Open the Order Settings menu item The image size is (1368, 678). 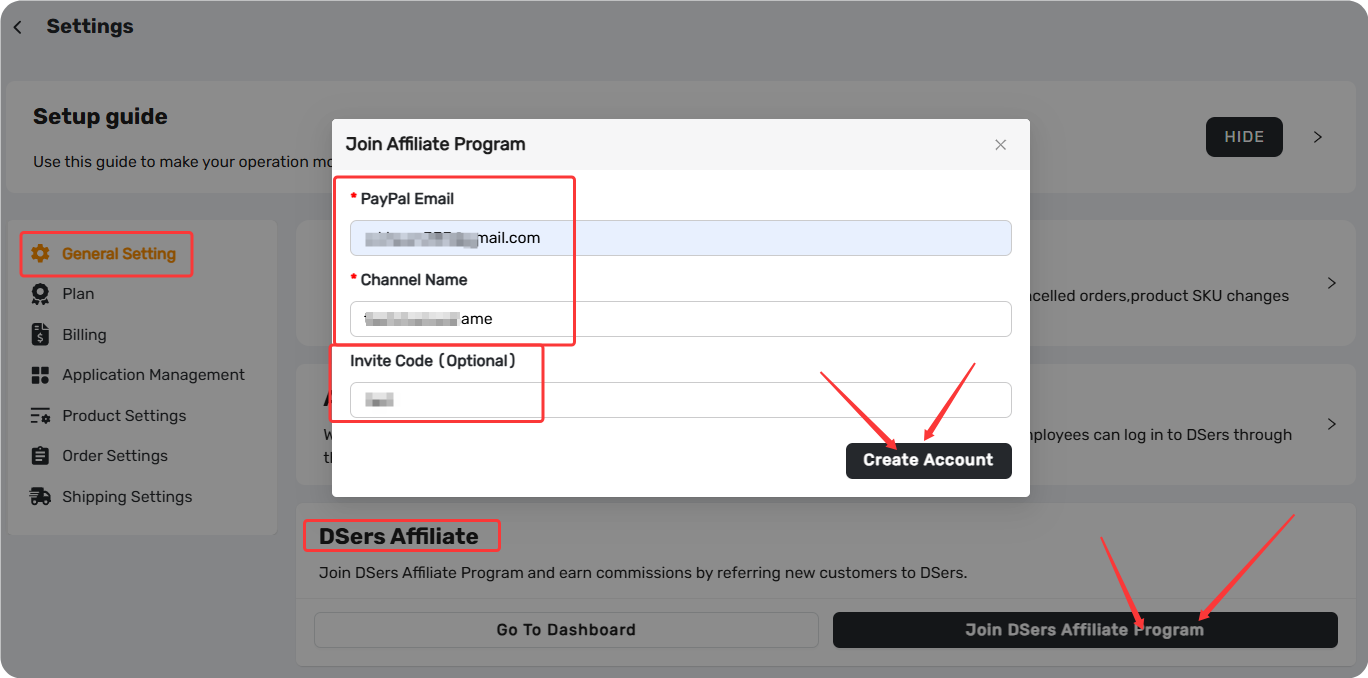point(115,456)
